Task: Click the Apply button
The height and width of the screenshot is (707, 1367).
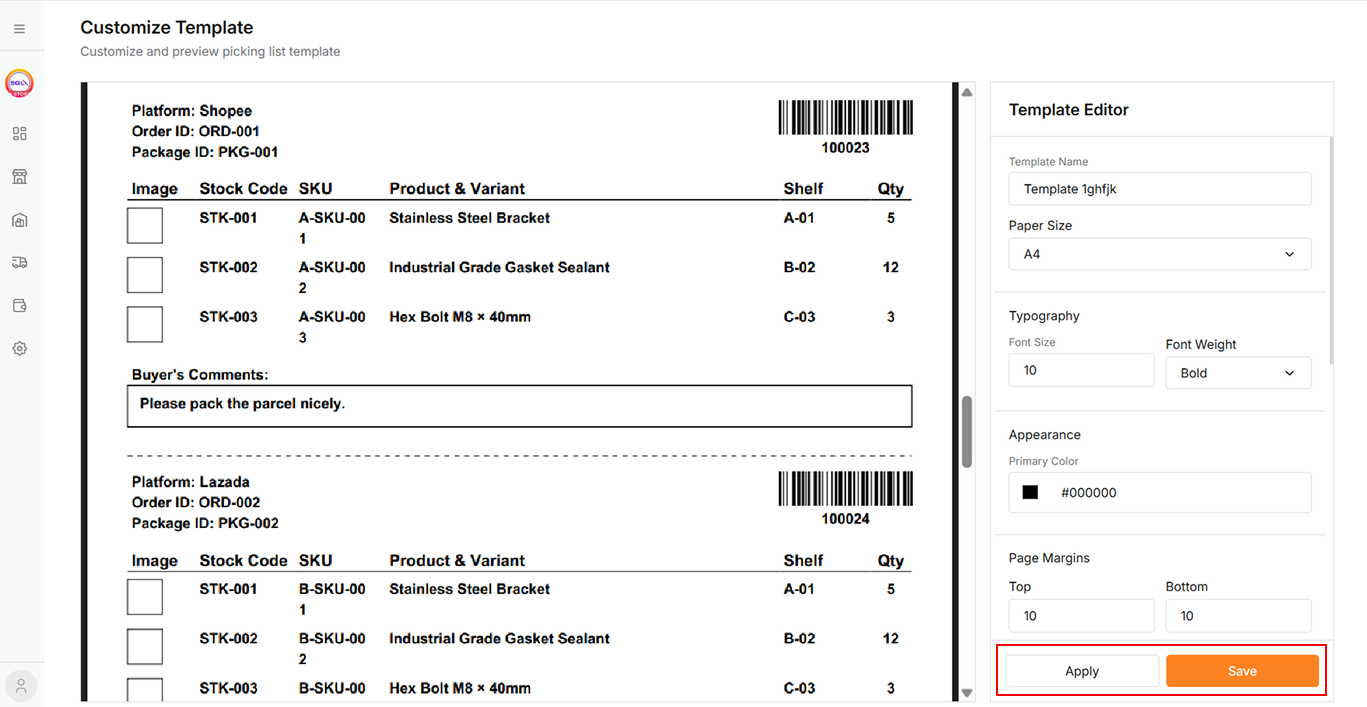Action: click(x=1082, y=671)
